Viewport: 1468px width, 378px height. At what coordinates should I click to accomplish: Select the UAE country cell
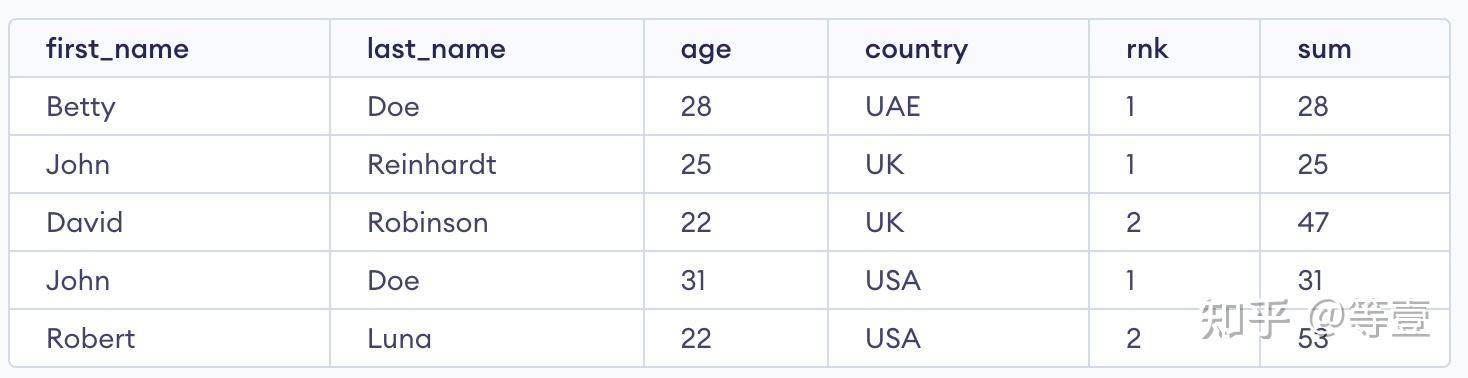pos(892,106)
